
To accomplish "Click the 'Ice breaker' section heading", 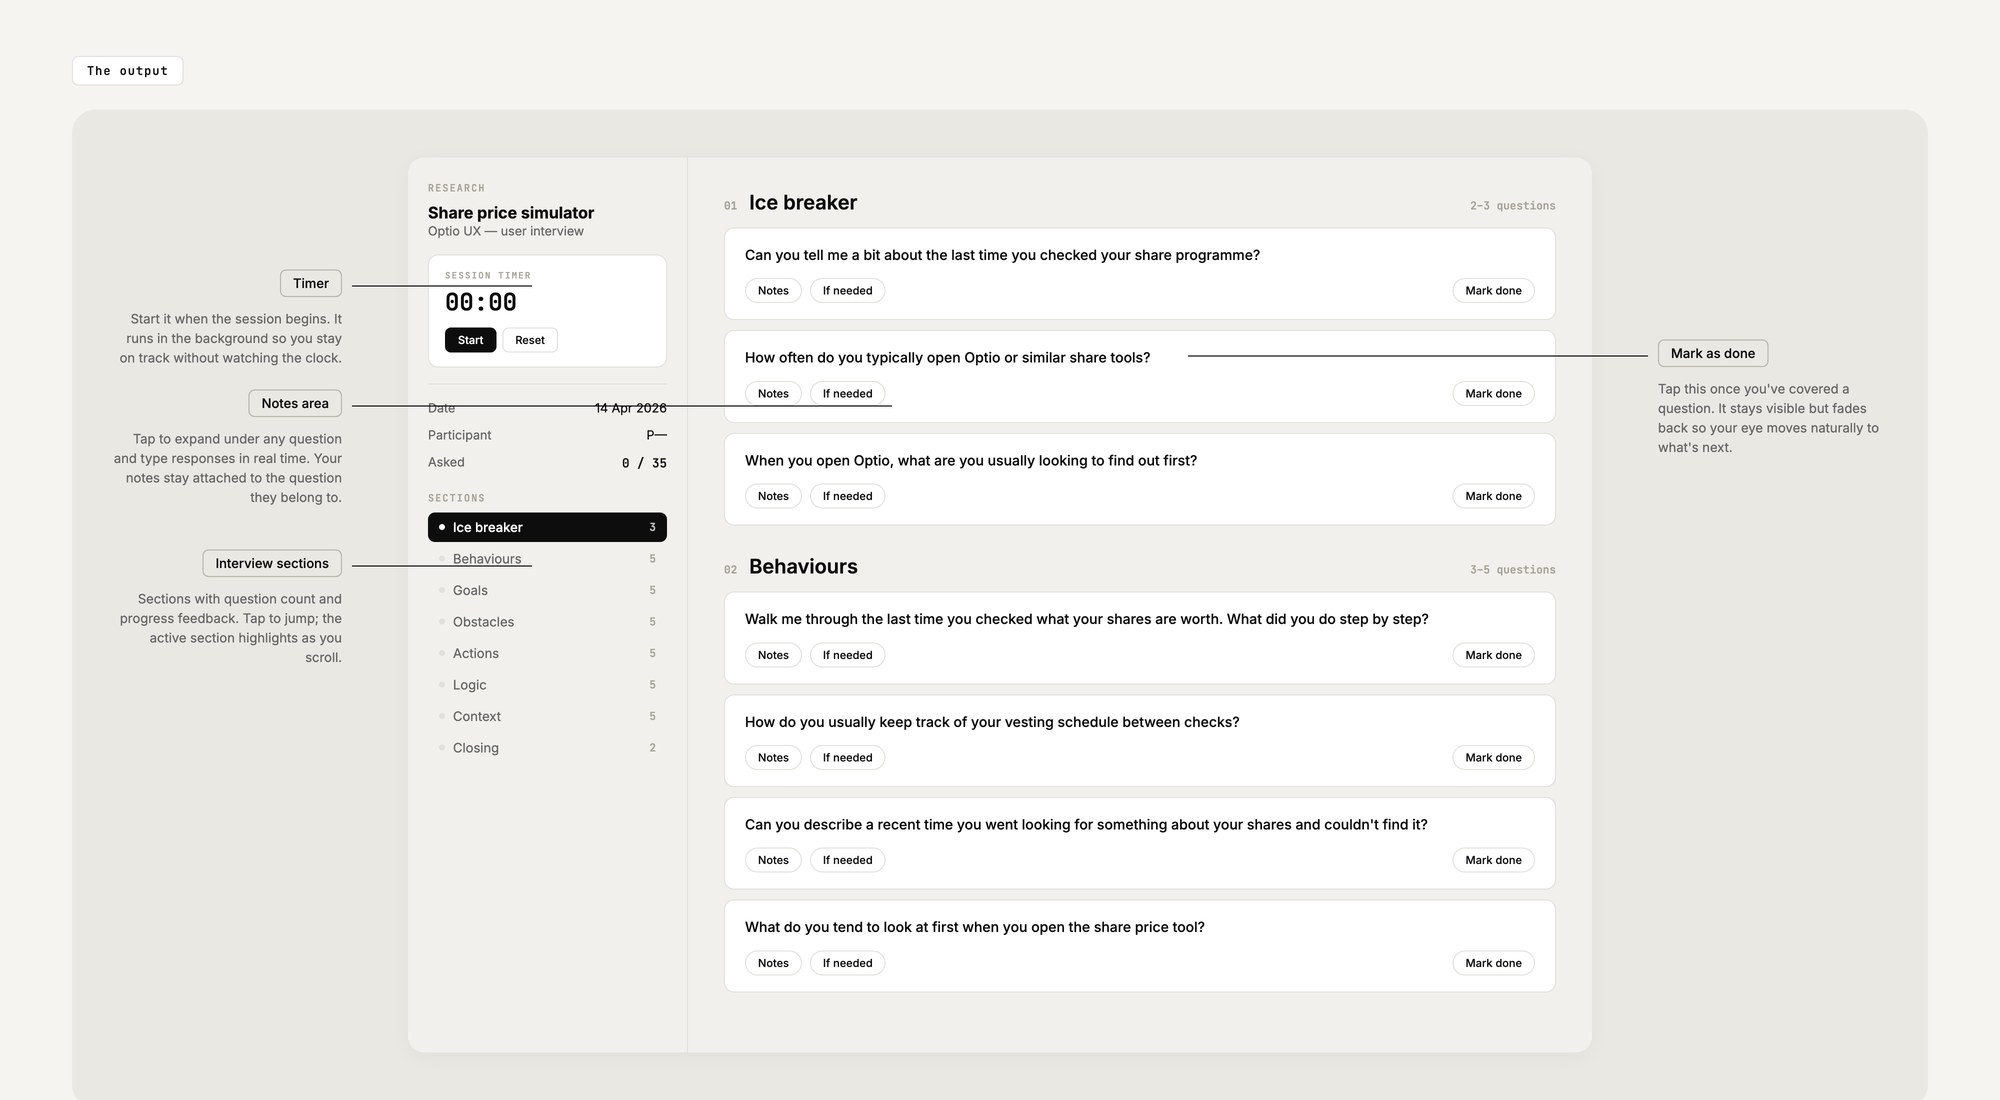I will click(803, 203).
